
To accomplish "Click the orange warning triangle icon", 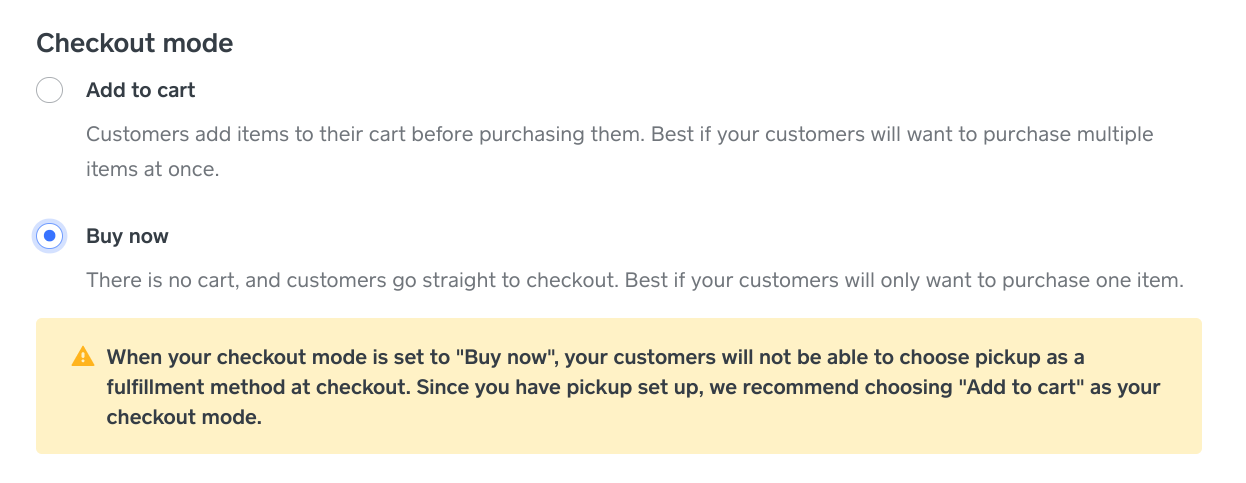I will point(83,357).
